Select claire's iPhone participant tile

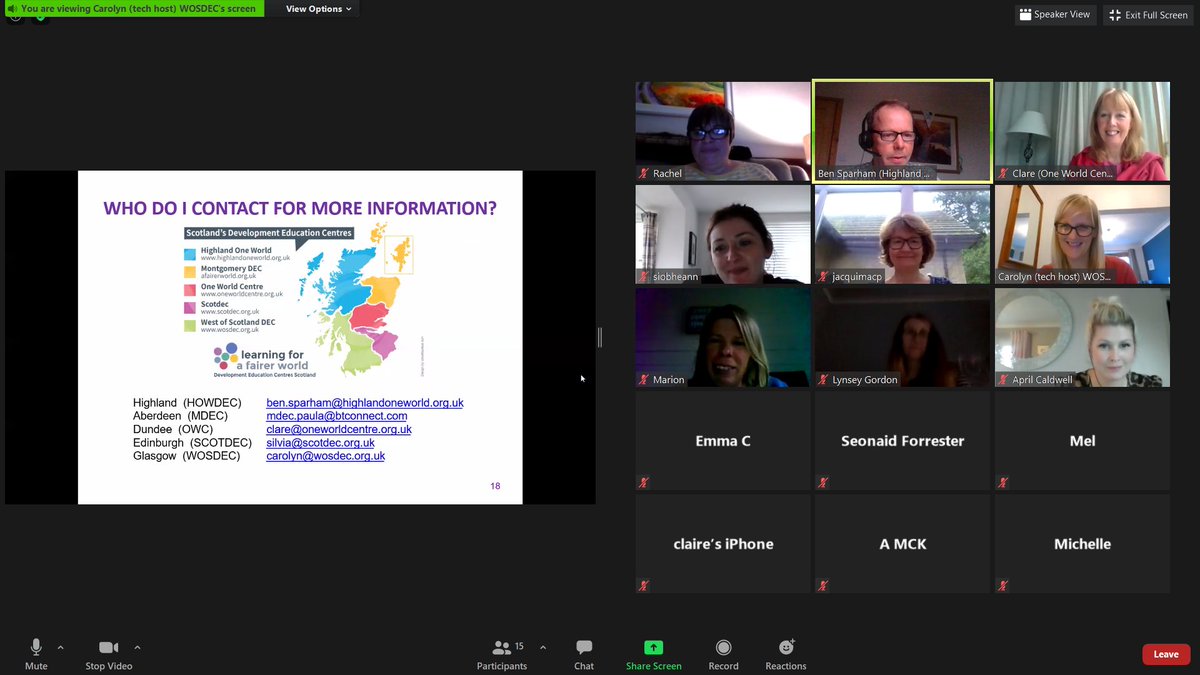[723, 543]
